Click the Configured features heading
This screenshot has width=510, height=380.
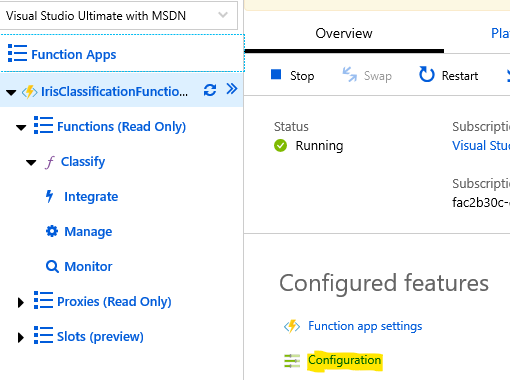384,283
